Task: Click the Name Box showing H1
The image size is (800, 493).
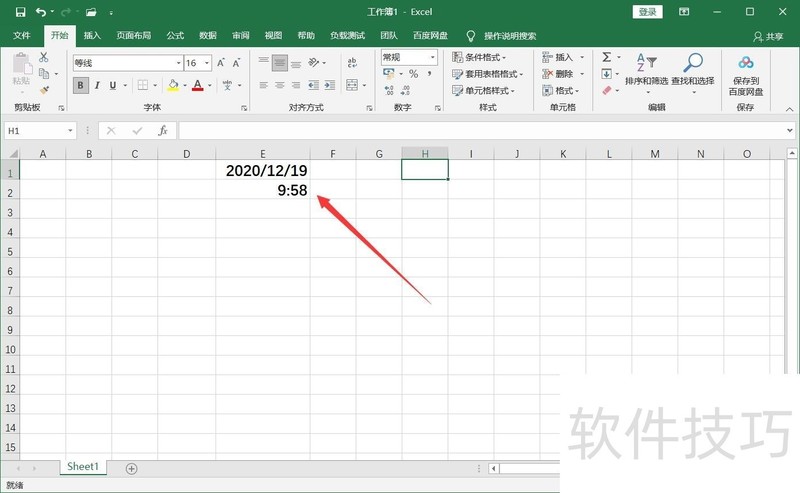Action: (40, 131)
